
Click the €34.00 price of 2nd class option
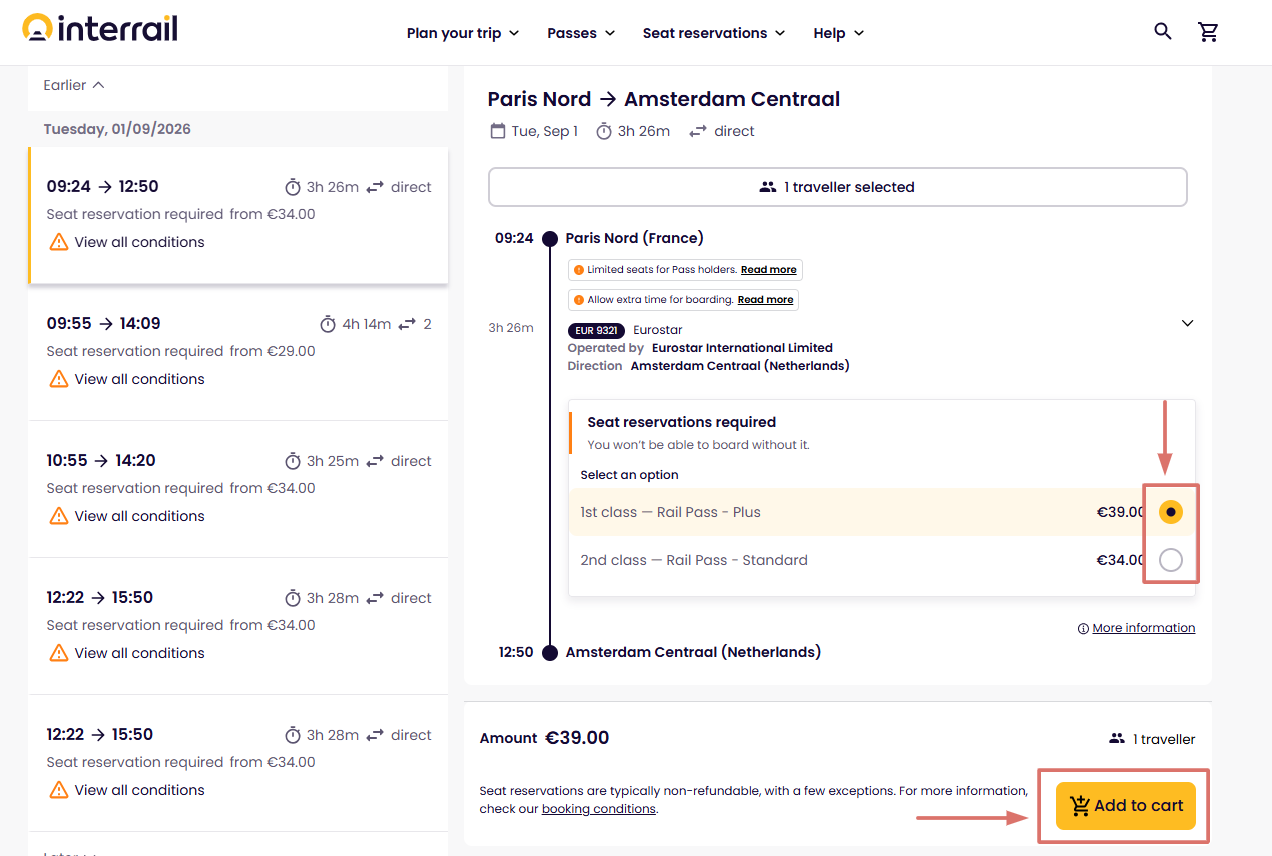click(x=1120, y=560)
